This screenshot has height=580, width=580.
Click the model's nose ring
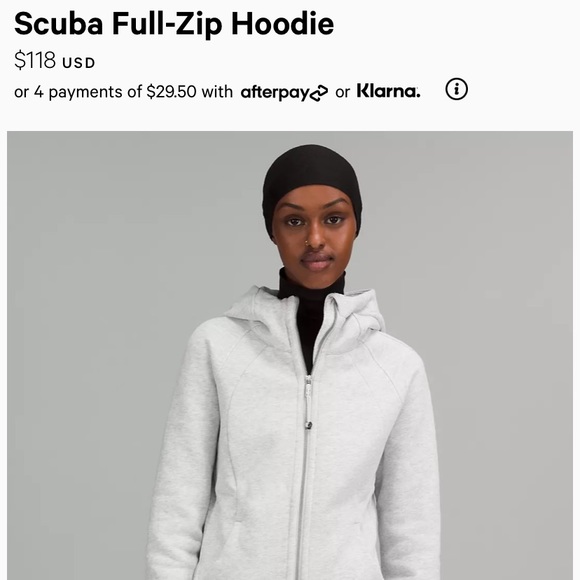[x=306, y=243]
